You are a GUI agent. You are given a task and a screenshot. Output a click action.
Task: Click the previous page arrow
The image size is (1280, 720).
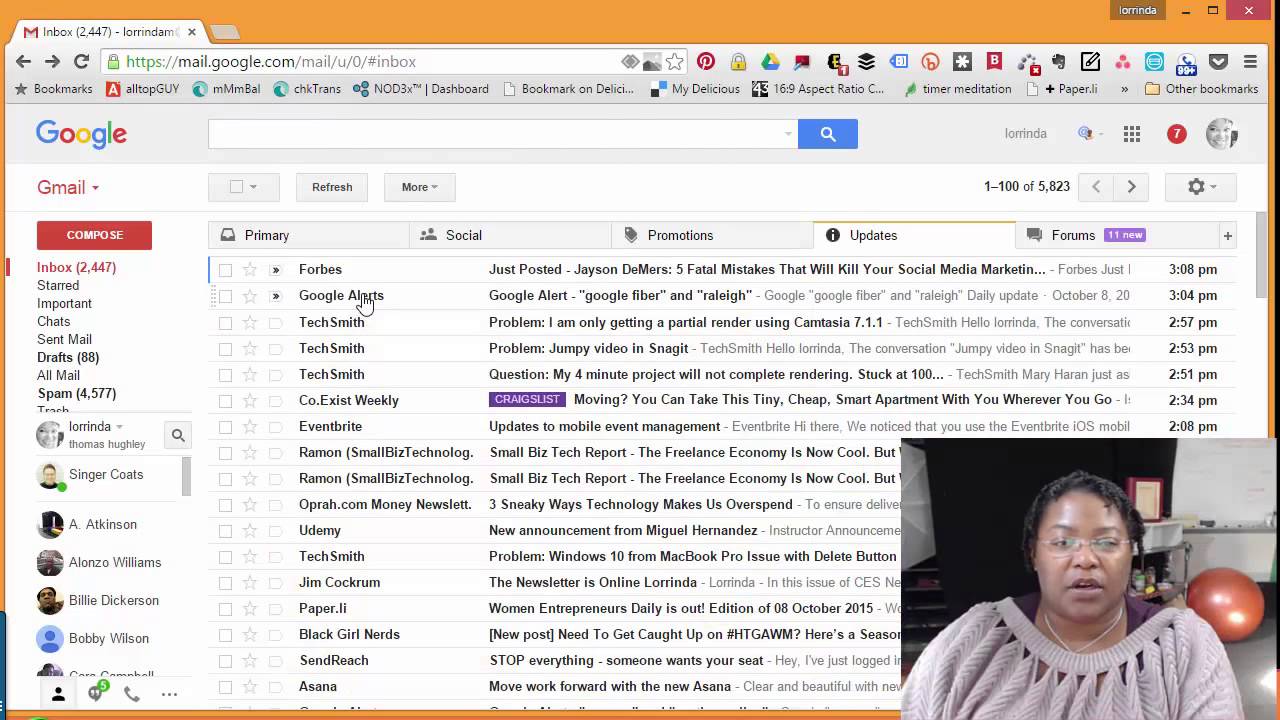click(x=1096, y=187)
